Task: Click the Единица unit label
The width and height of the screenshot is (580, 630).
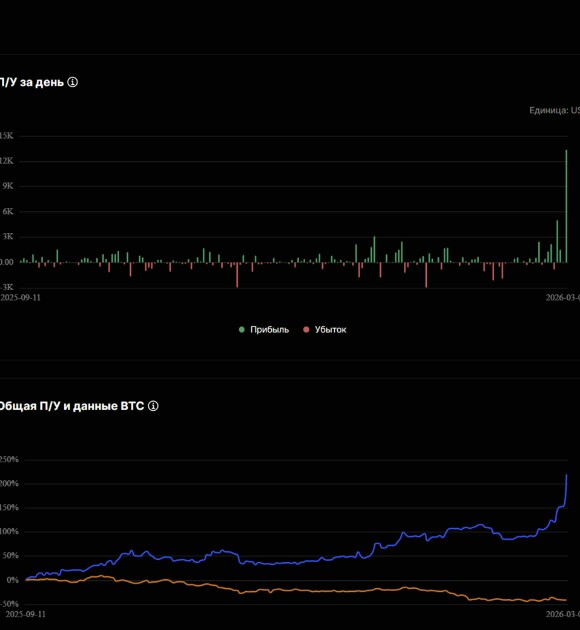Action: click(554, 110)
